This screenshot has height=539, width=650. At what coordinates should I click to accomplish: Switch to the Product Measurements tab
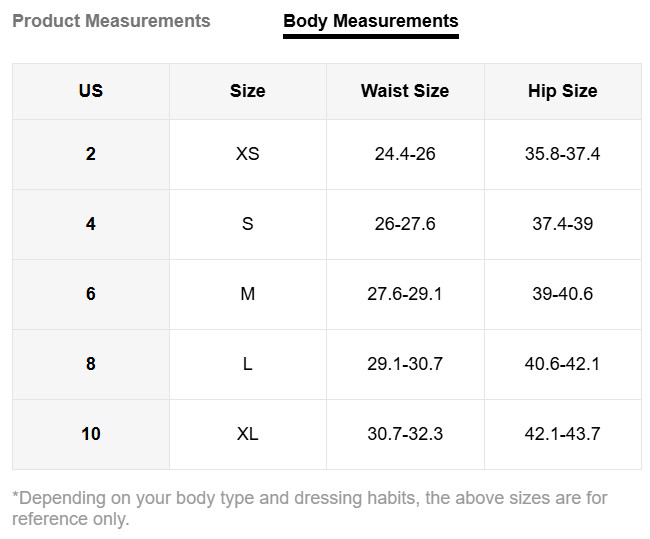coord(111,21)
